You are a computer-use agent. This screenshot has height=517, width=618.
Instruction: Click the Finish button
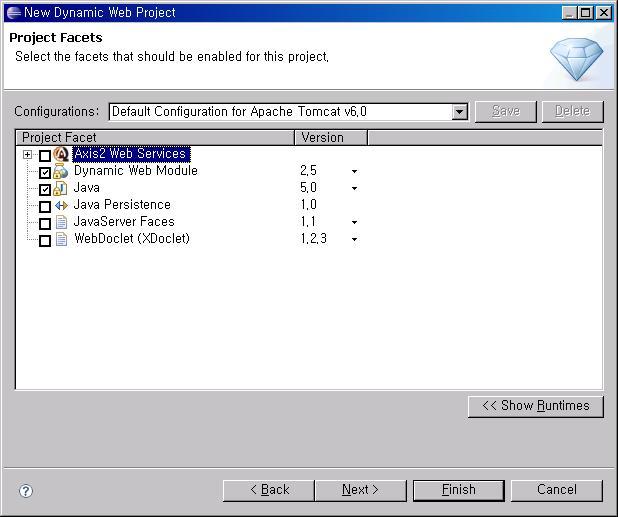(x=459, y=490)
